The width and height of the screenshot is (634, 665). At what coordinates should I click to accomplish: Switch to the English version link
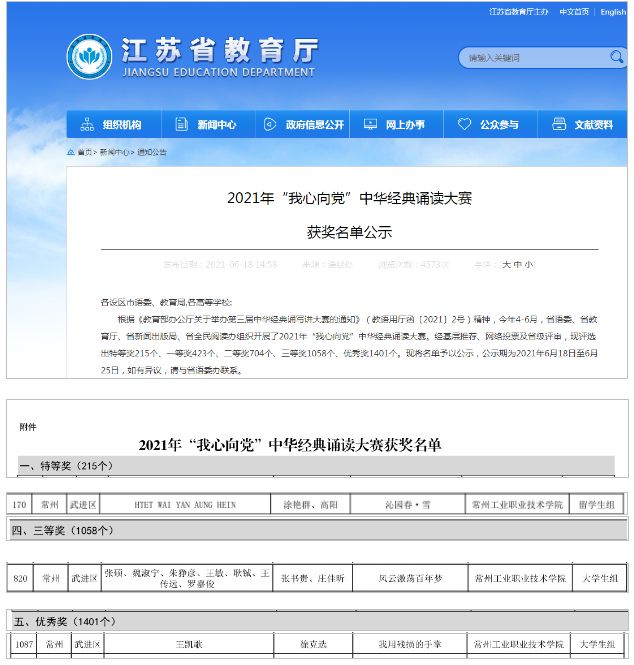coord(613,12)
